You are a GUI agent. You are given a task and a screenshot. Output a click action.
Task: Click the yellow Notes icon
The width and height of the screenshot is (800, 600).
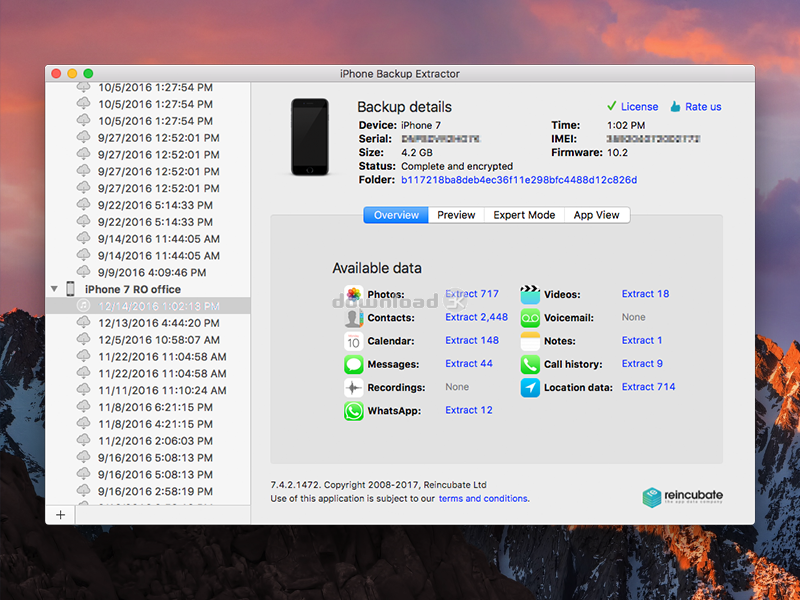click(530, 341)
